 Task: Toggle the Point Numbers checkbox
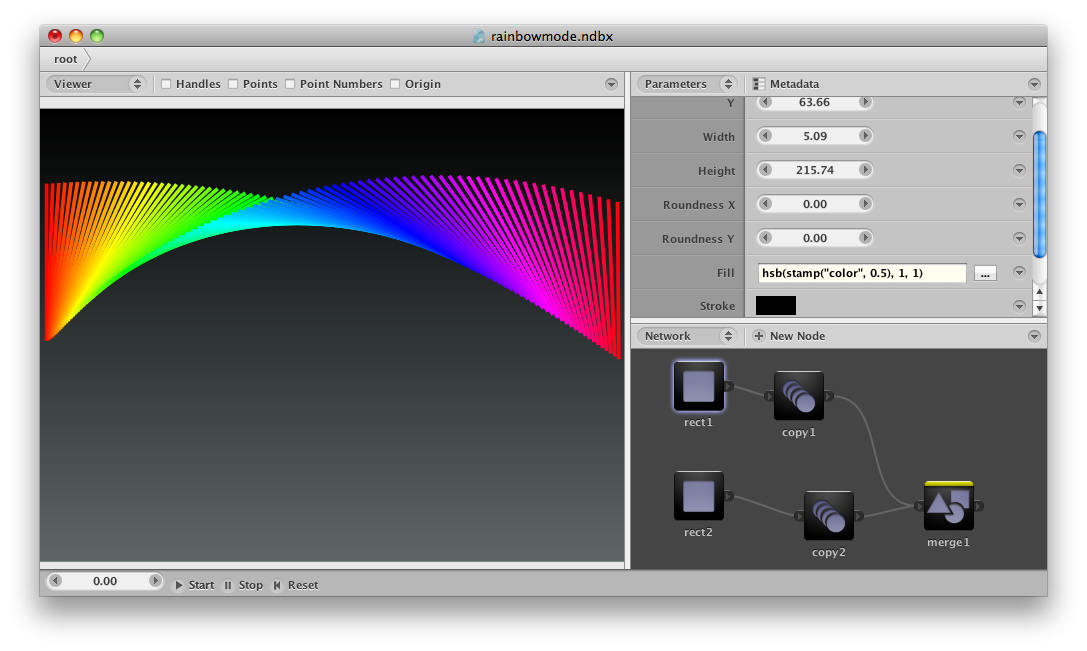click(290, 84)
